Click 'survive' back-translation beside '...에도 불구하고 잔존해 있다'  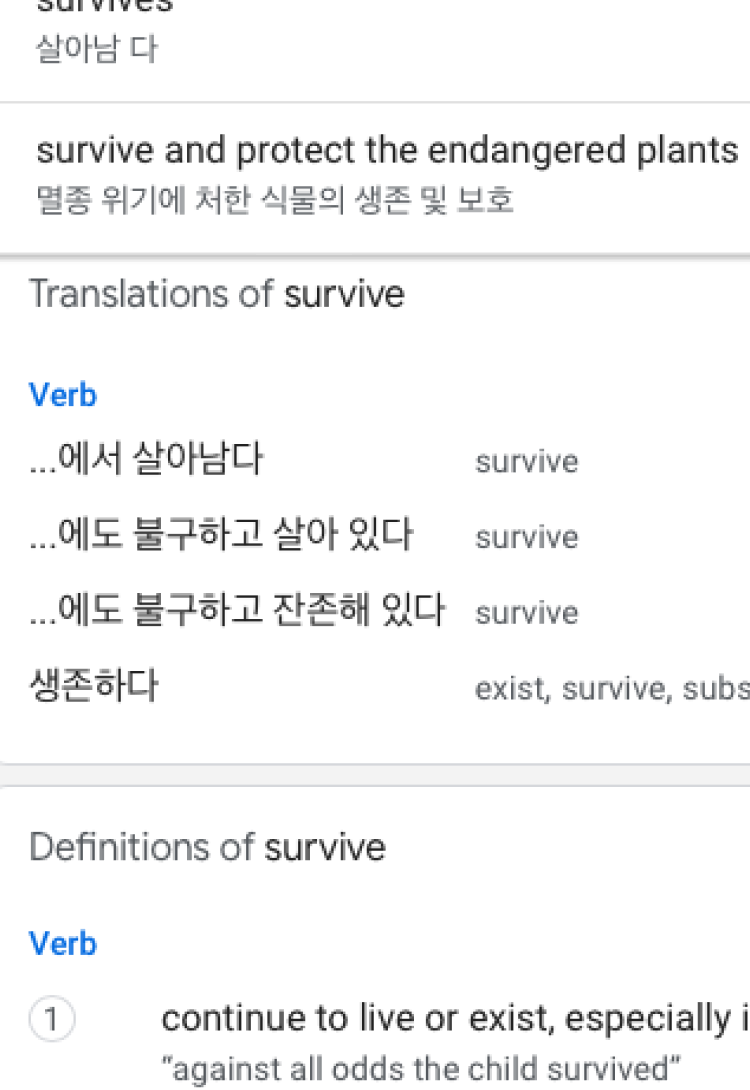click(x=527, y=613)
